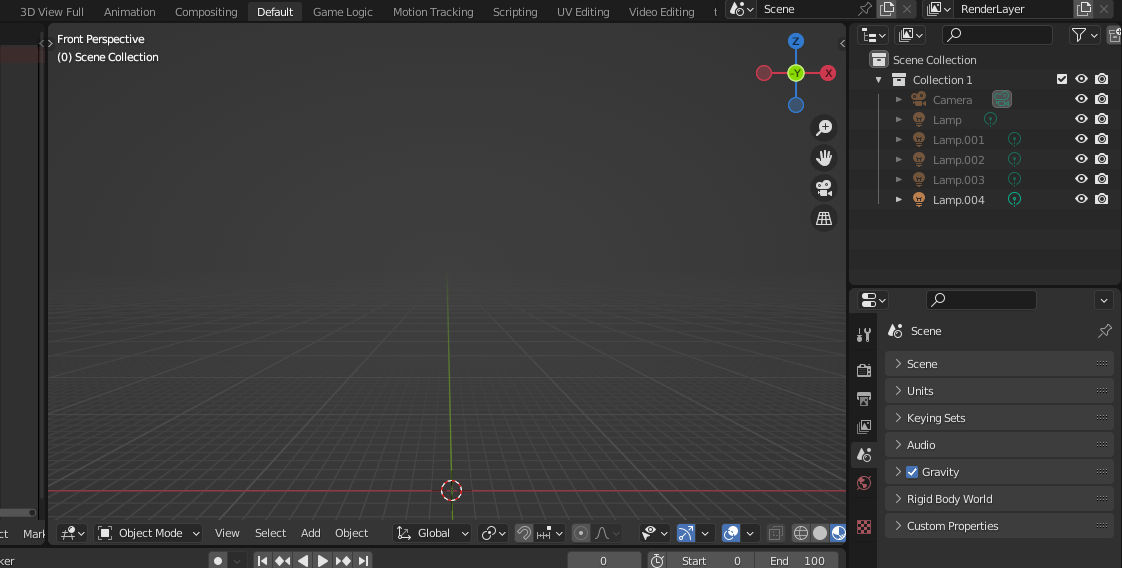Toggle viewport gizmos visibility

686,533
